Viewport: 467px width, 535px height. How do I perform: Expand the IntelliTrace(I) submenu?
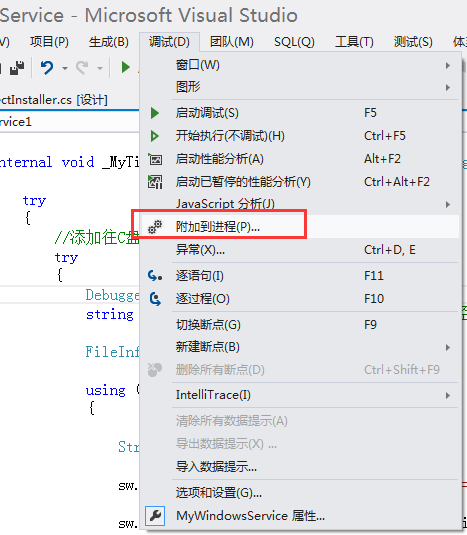coord(300,395)
